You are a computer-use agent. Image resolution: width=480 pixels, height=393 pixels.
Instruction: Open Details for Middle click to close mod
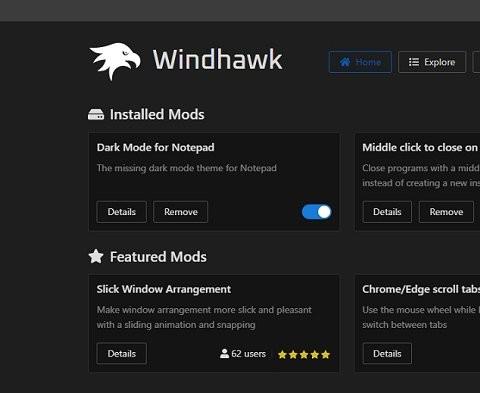click(387, 212)
